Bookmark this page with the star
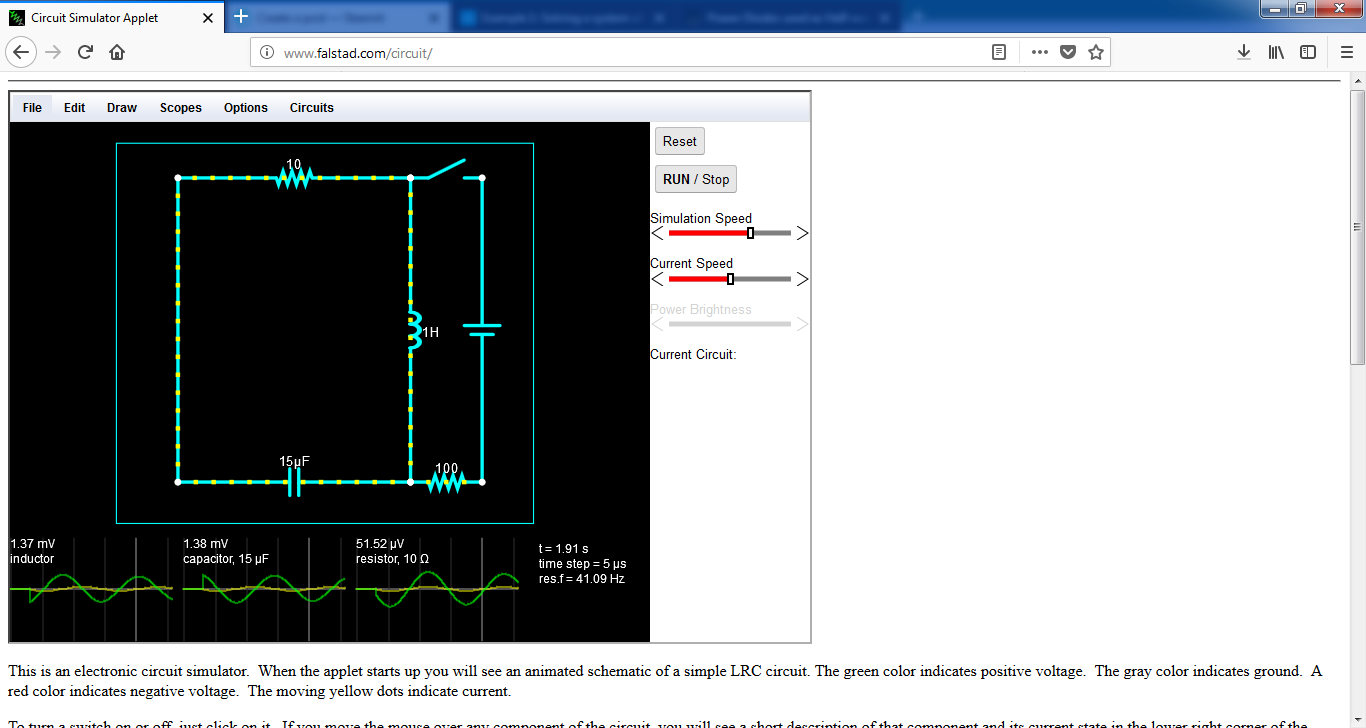Screen dimensions: 1366x728 (1096, 52)
